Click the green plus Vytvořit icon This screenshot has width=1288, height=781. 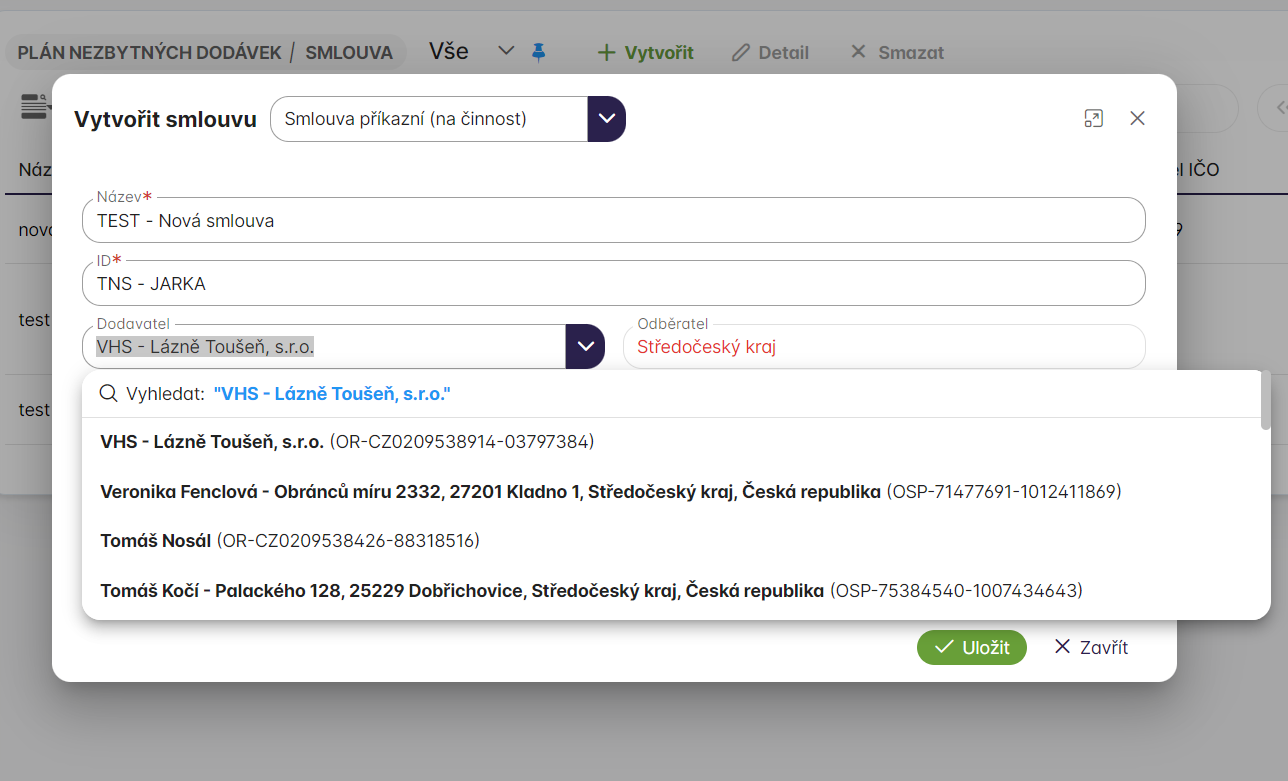pyautogui.click(x=605, y=53)
